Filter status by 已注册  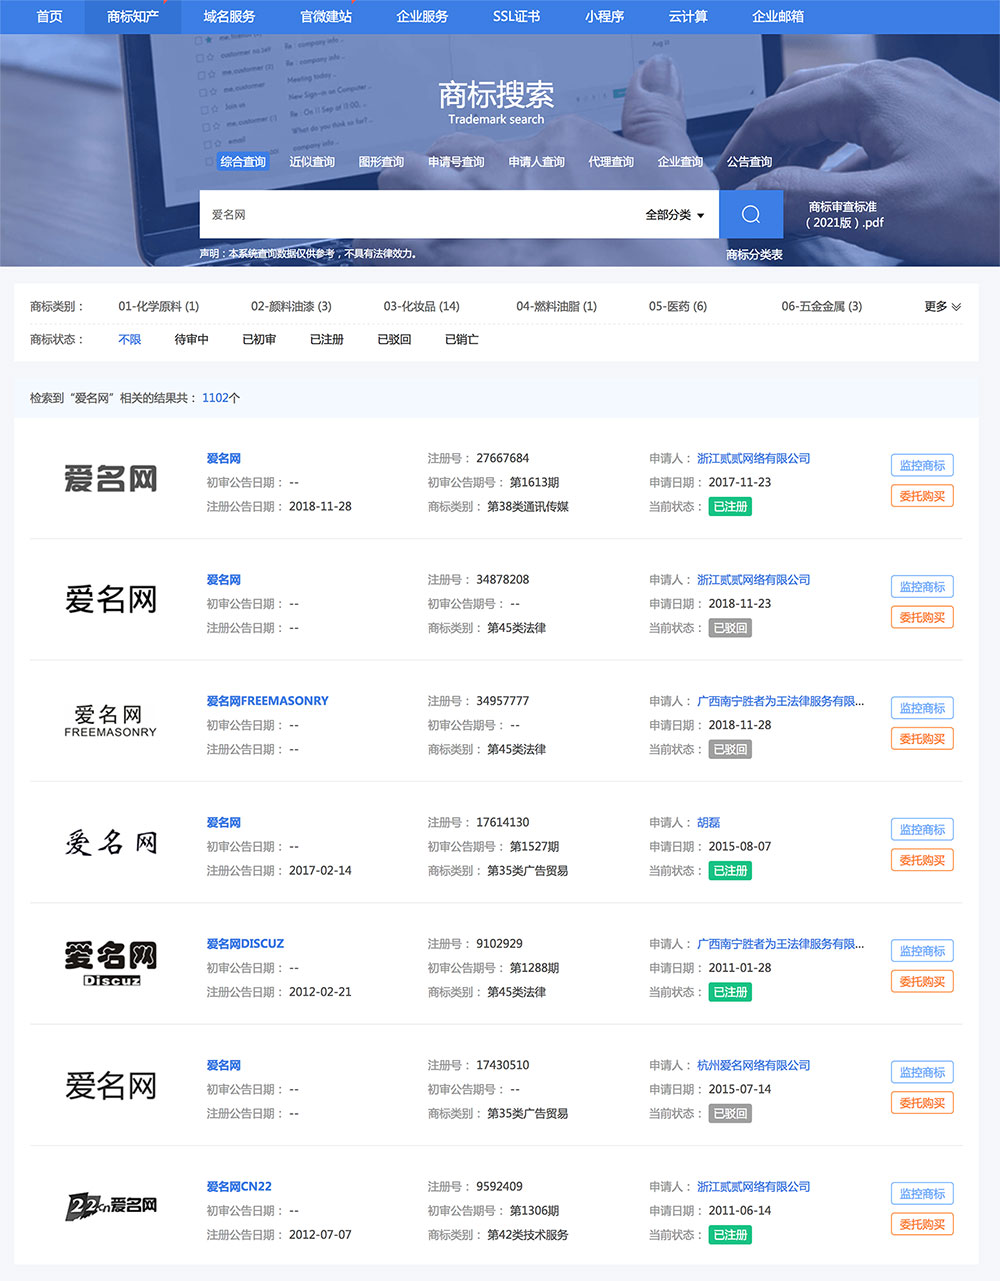pos(327,340)
